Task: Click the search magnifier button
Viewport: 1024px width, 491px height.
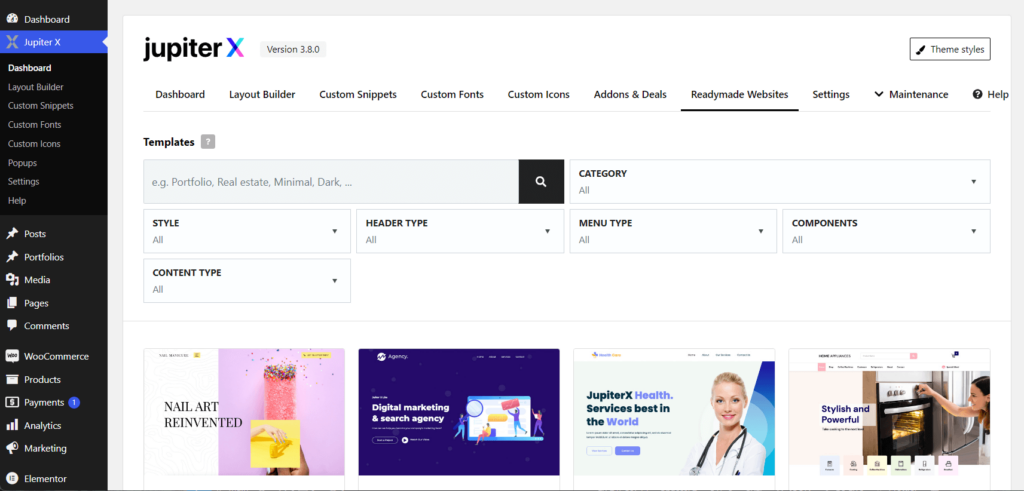Action: 541,182
